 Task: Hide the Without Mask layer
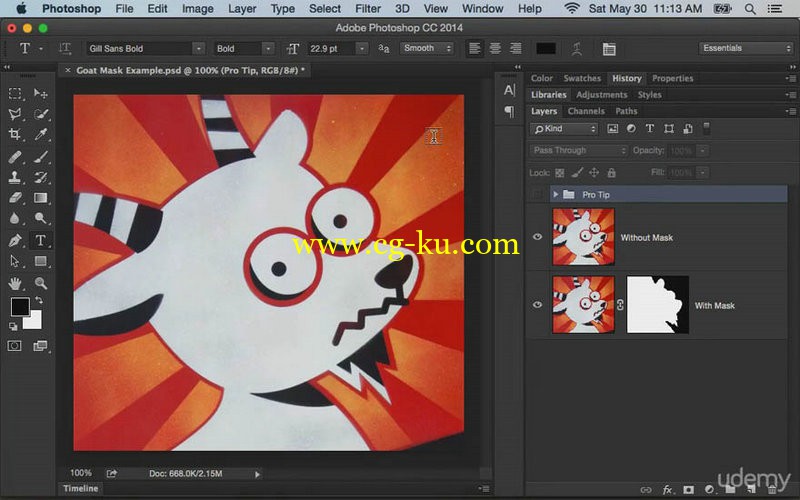[x=537, y=237]
